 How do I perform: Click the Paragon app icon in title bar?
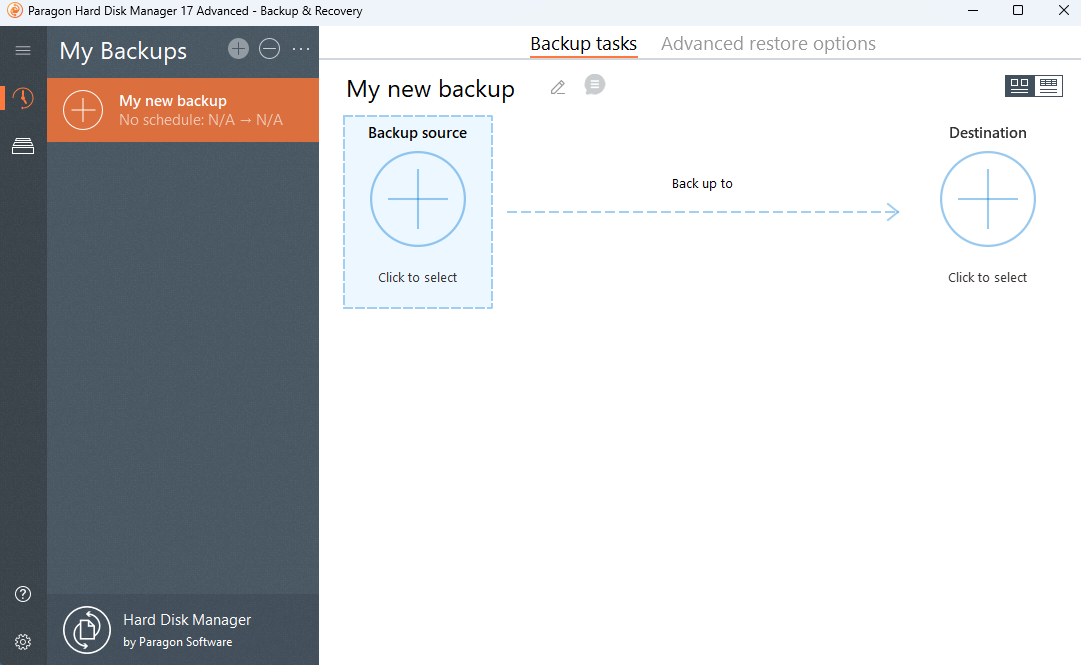coord(14,10)
